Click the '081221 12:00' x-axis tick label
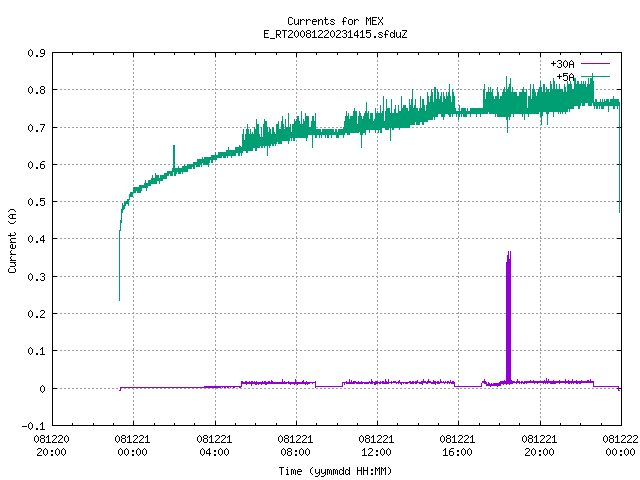 (x=376, y=446)
